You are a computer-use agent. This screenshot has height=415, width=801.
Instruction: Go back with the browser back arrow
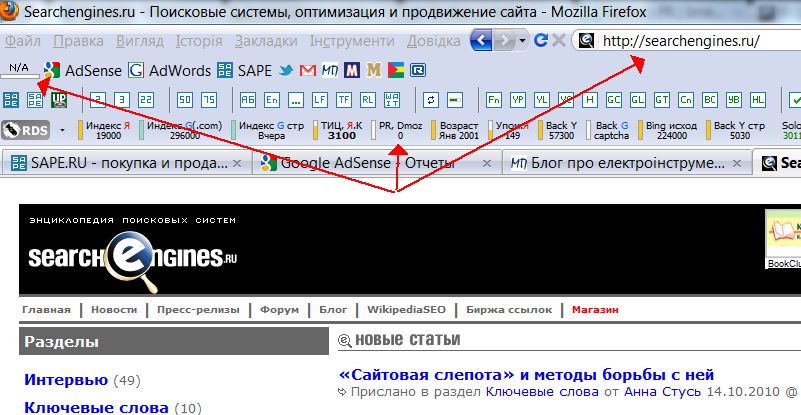coord(481,40)
